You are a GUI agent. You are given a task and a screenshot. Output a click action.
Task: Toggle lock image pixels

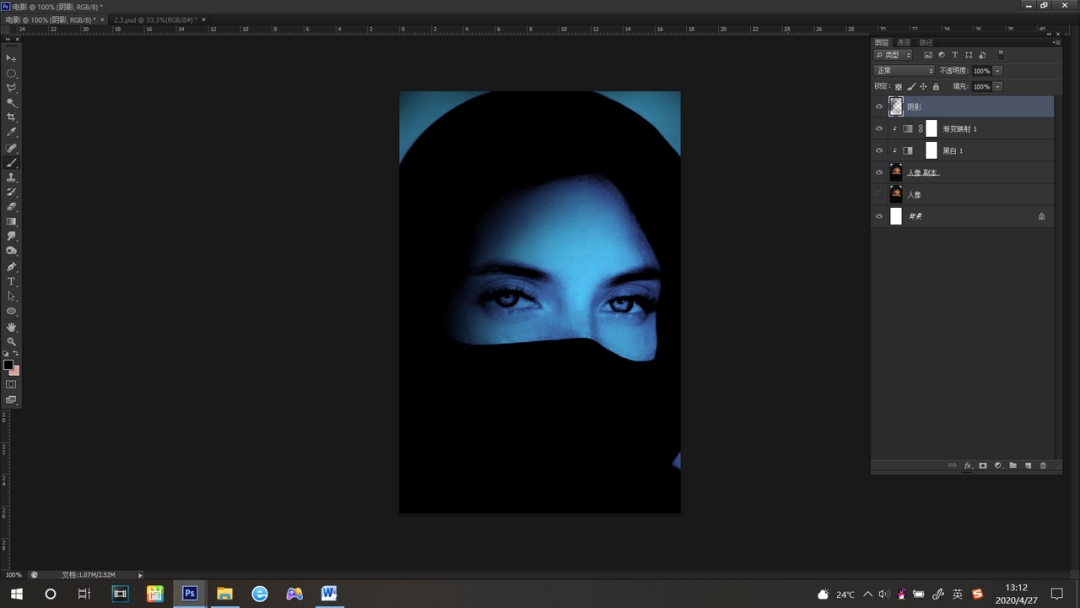point(911,87)
